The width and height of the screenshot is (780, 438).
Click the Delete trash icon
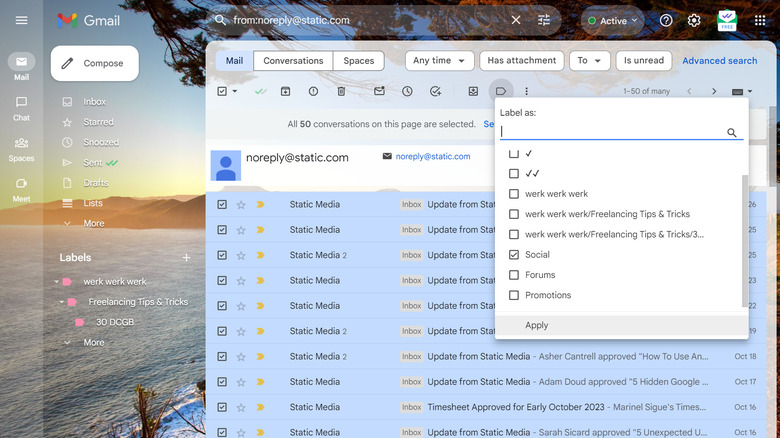[341, 91]
